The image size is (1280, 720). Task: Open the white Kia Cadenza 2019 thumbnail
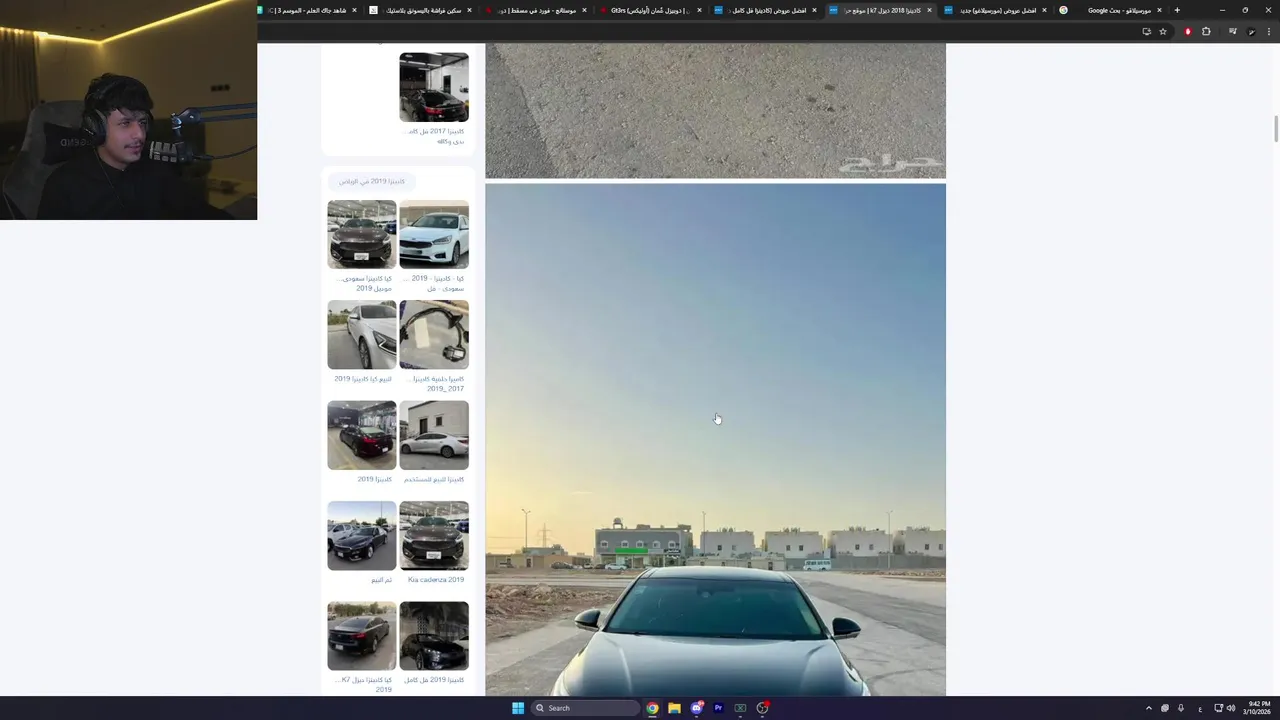tap(434, 235)
